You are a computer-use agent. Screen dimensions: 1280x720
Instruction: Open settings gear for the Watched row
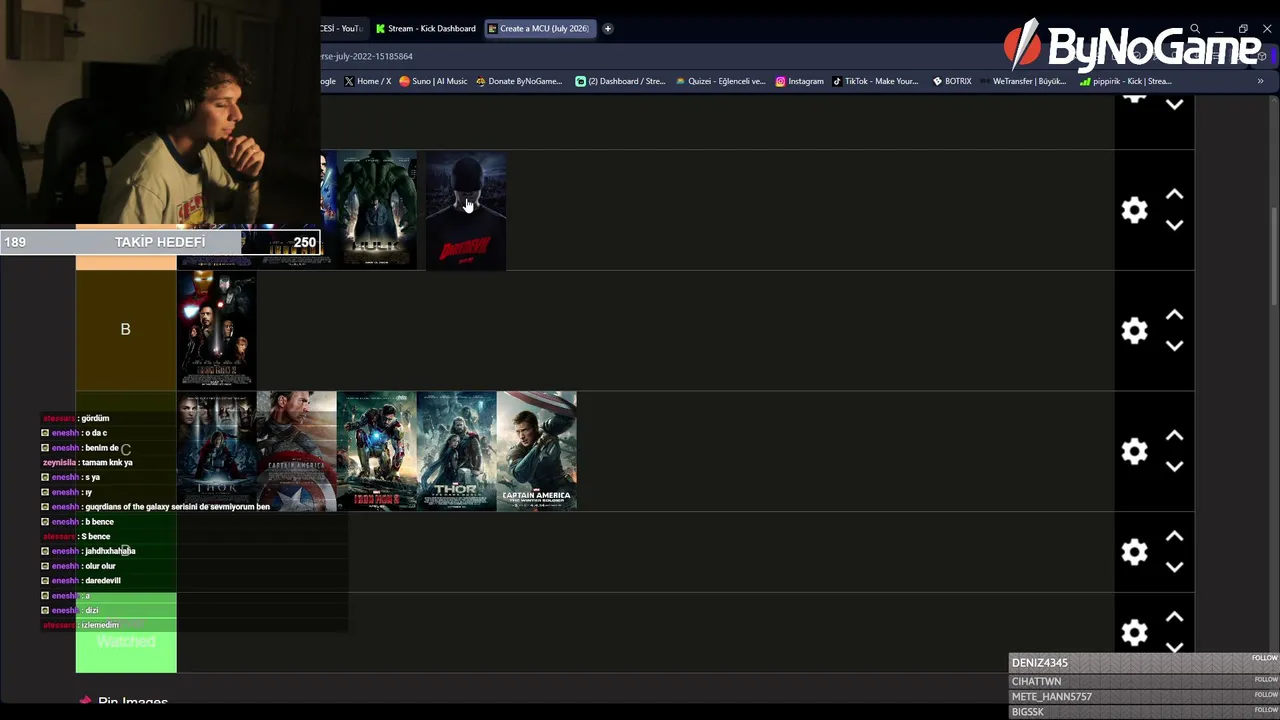pos(1134,632)
